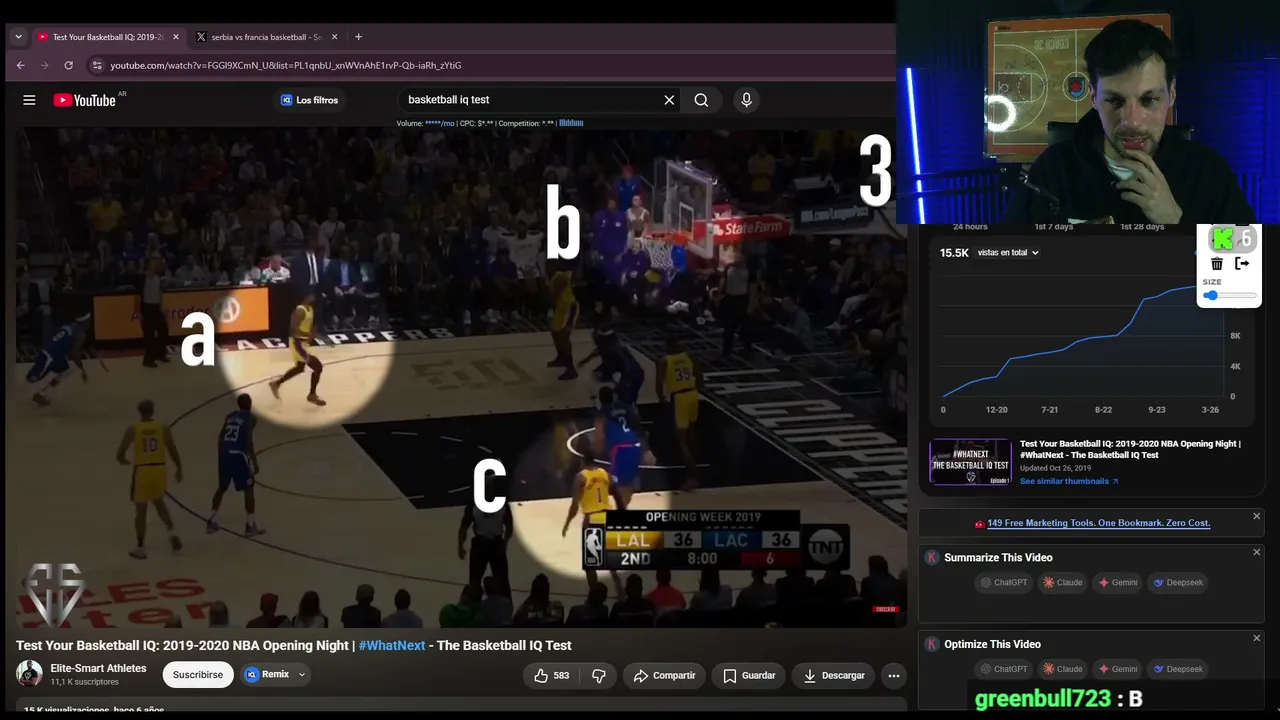This screenshot has width=1280, height=720.
Task: Open the more actions ellipsis menu
Action: pos(894,675)
